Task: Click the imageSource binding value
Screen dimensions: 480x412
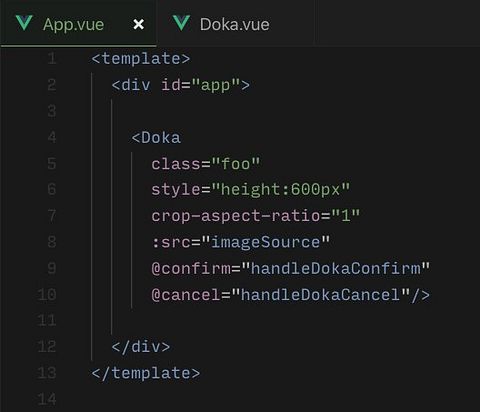Action: pyautogui.click(x=266, y=242)
